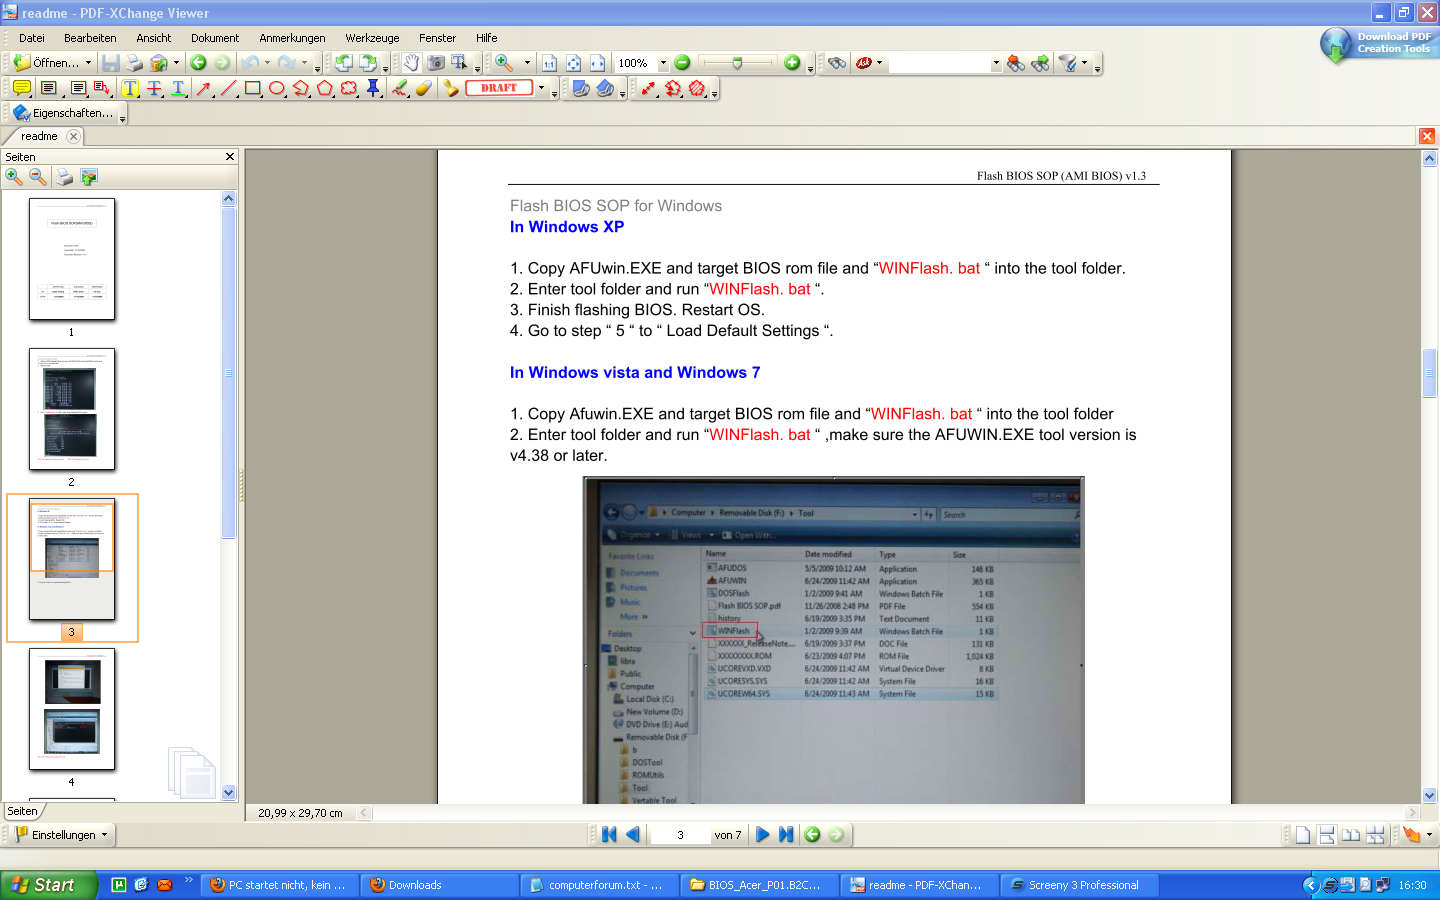Click the page number input field
Image resolution: width=1440 pixels, height=900 pixels.
coord(679,835)
